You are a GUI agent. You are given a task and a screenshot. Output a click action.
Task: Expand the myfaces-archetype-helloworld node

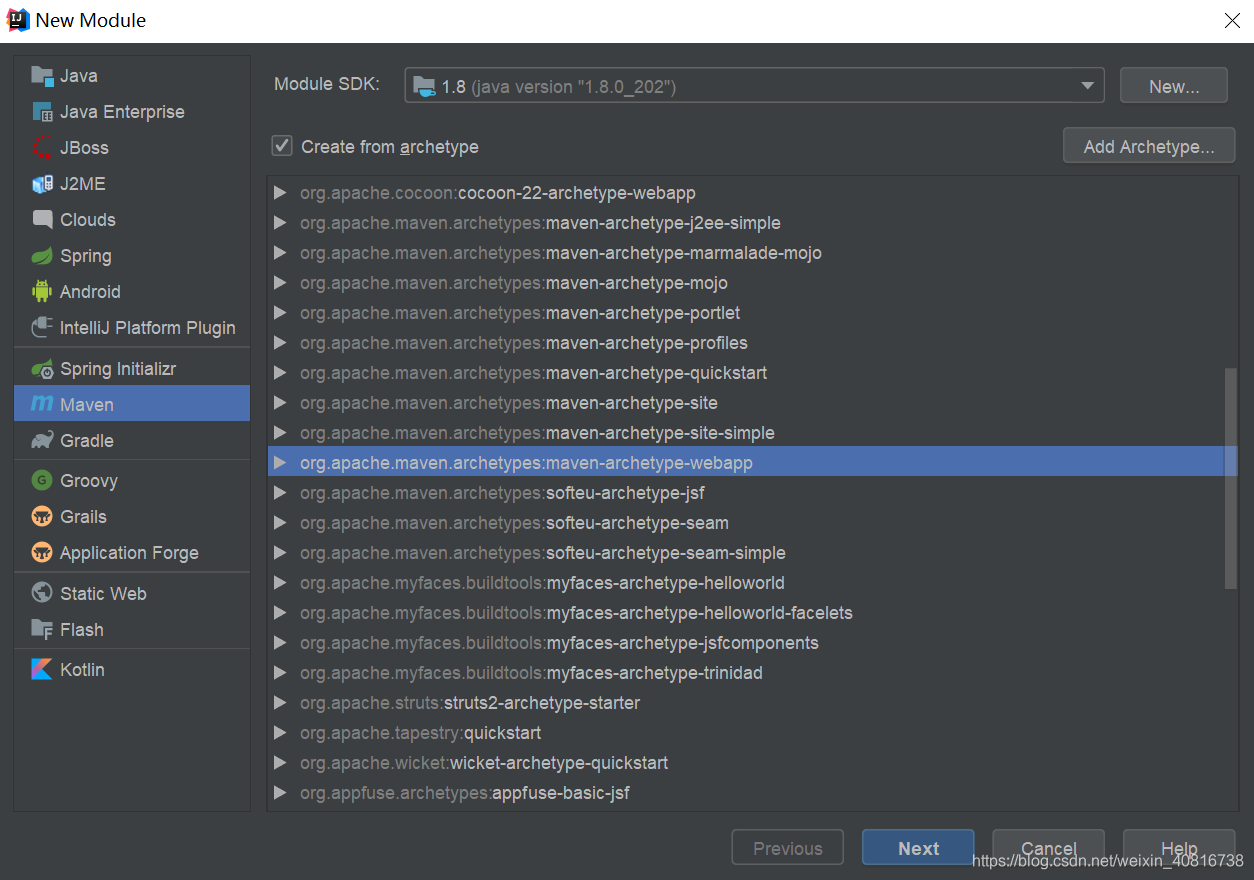tap(280, 583)
